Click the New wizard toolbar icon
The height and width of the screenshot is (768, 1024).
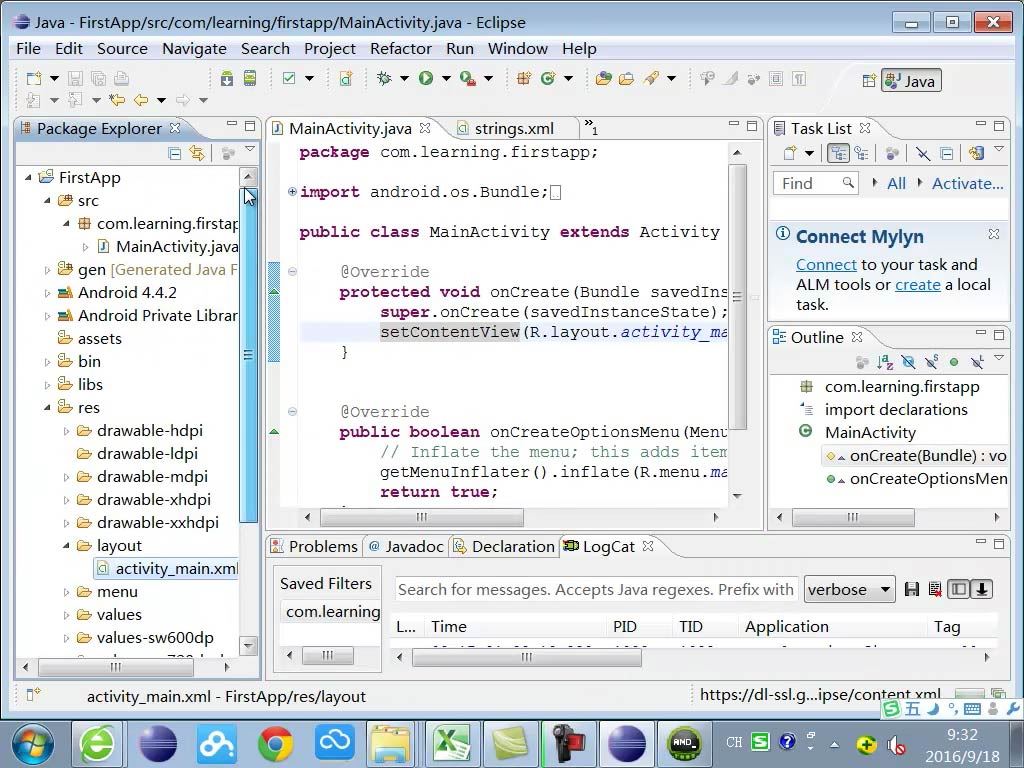[34, 79]
